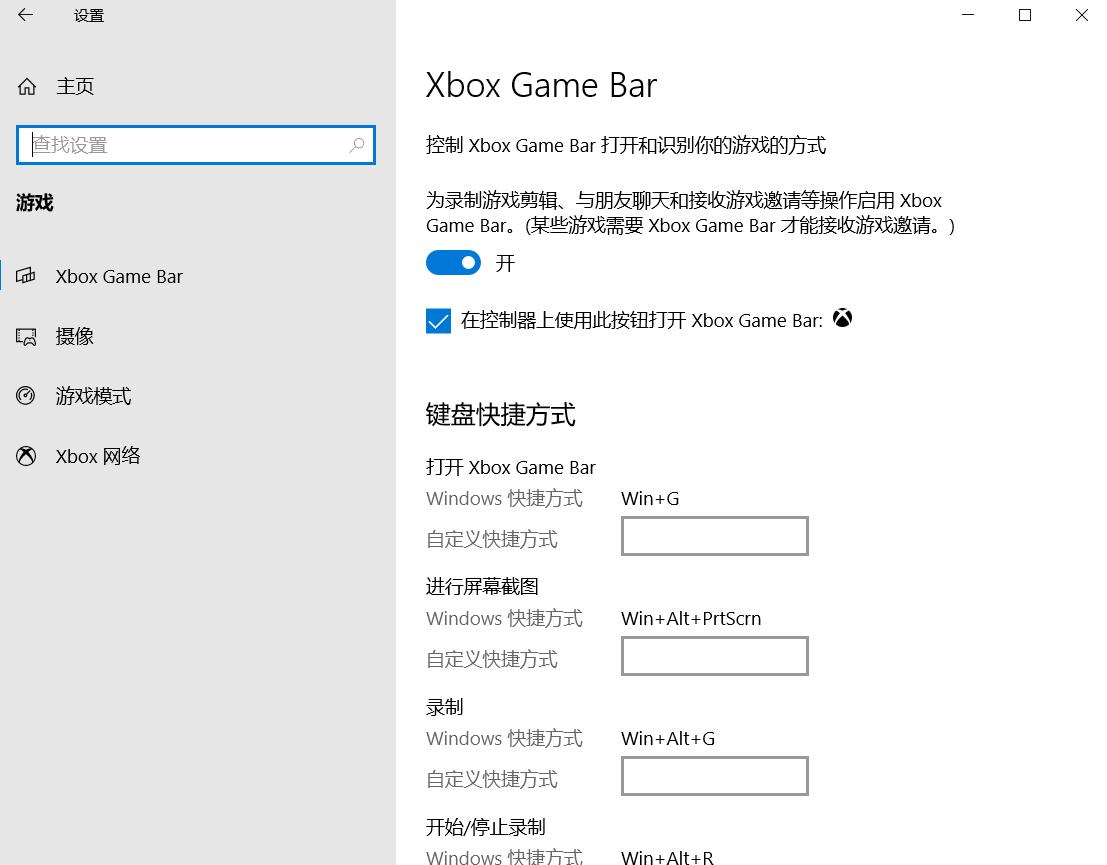1107x865 pixels.
Task: Turn off the Xbox Game Bar switch
Action: (453, 263)
